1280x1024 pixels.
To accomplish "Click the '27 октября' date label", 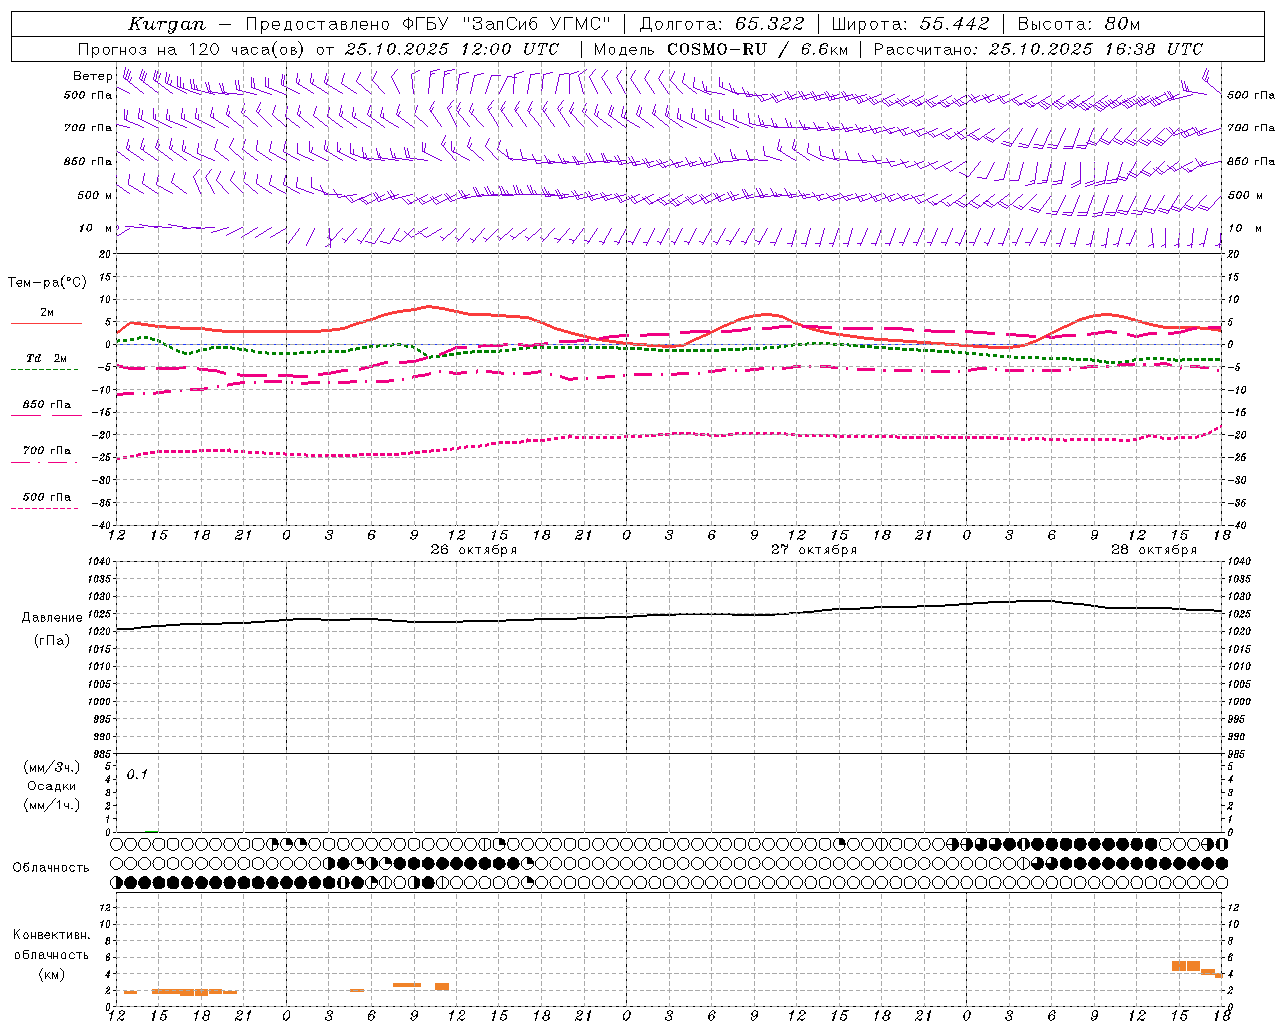I will [813, 550].
